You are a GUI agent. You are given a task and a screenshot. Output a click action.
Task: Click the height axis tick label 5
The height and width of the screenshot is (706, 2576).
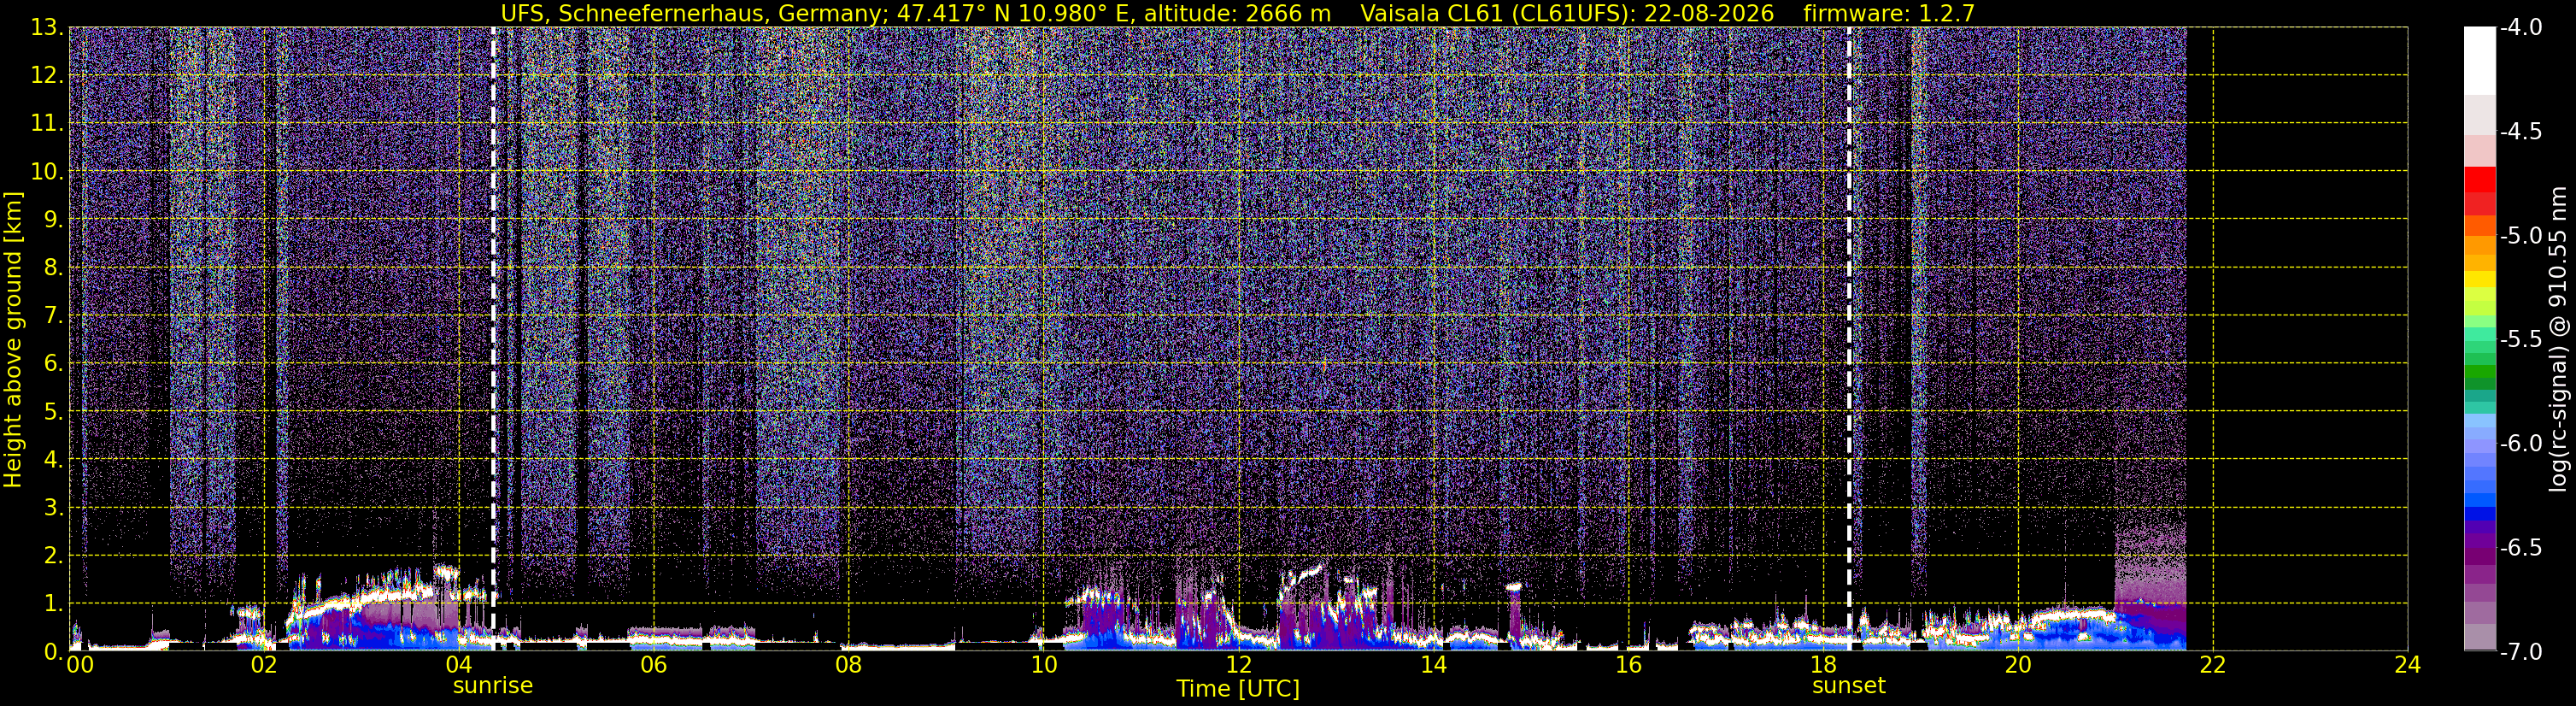click(54, 412)
